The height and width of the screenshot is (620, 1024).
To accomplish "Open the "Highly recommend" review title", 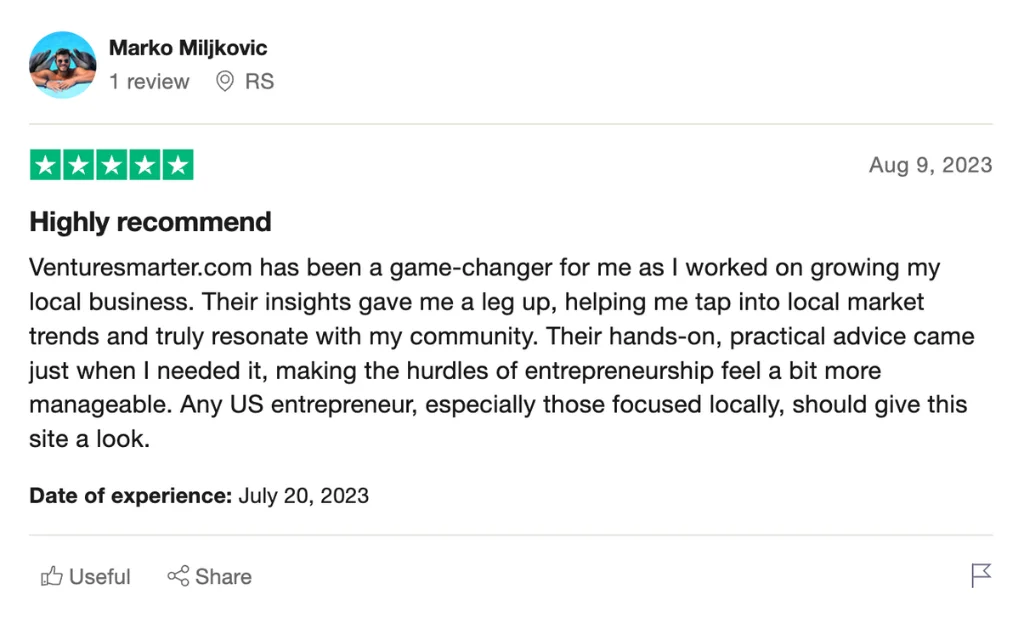I will click(x=150, y=221).
